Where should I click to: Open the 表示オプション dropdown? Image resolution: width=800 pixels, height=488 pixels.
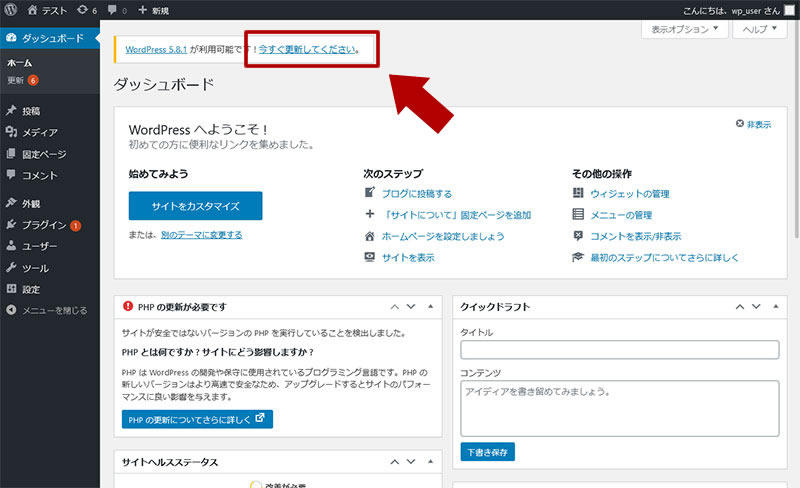684,29
